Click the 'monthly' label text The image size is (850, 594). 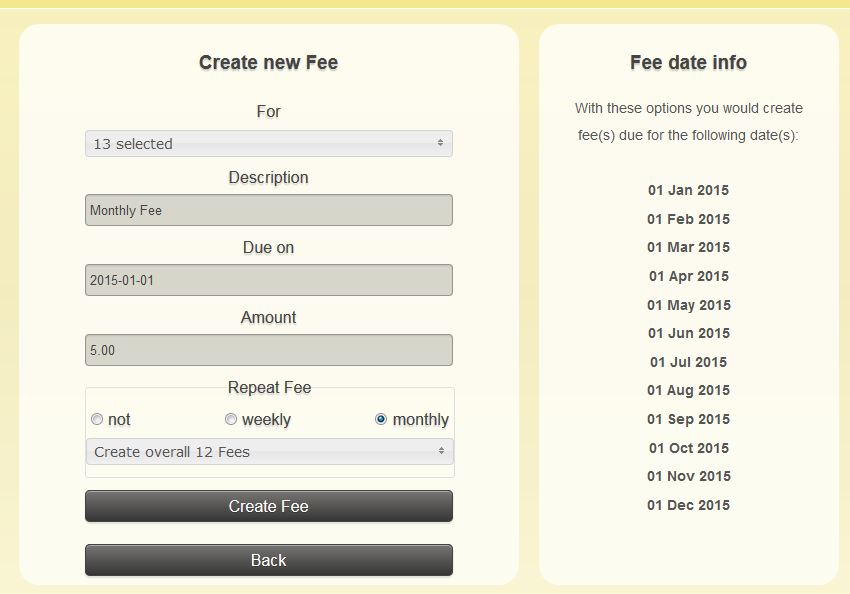420,420
